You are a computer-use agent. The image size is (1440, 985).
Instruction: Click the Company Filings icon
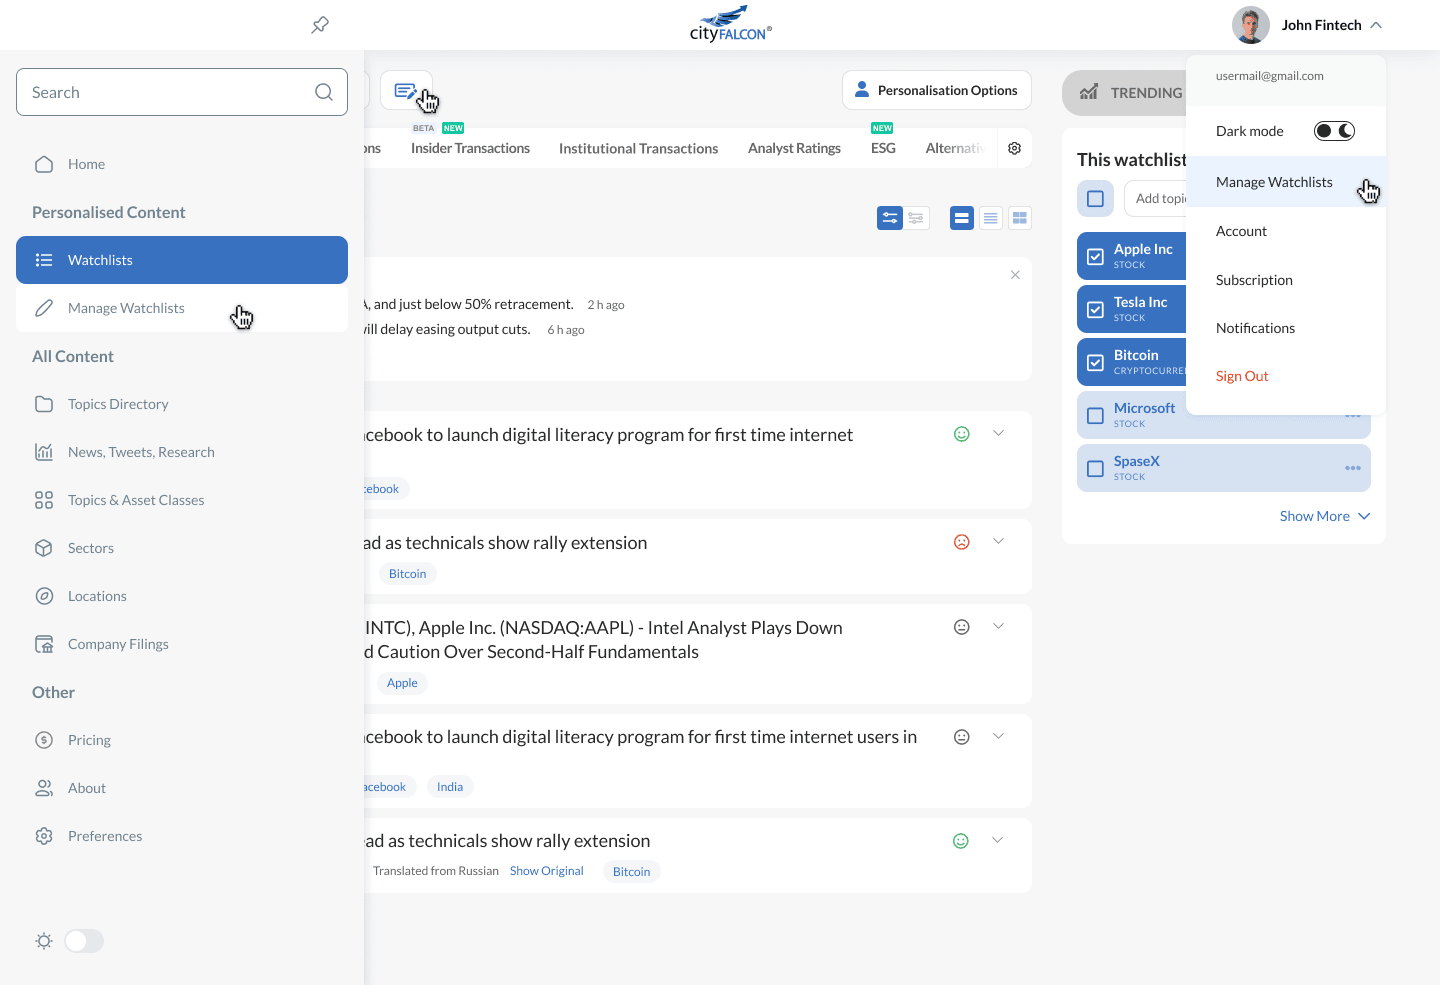[44, 644]
